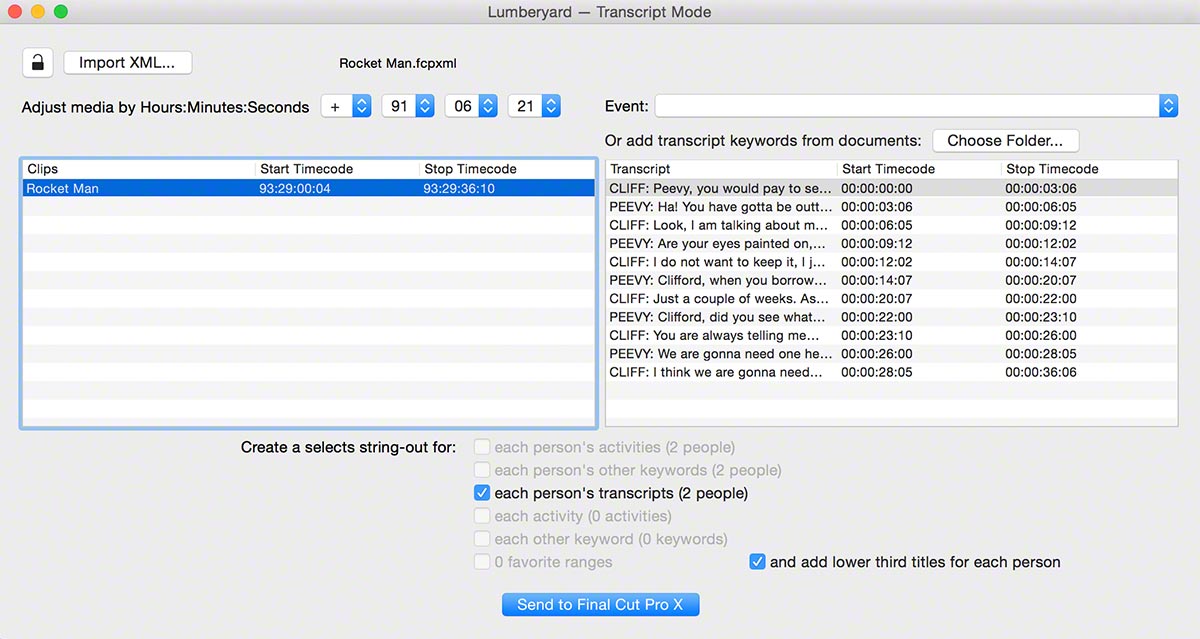Click Stop Timecode header in Transcript table

(1090, 169)
